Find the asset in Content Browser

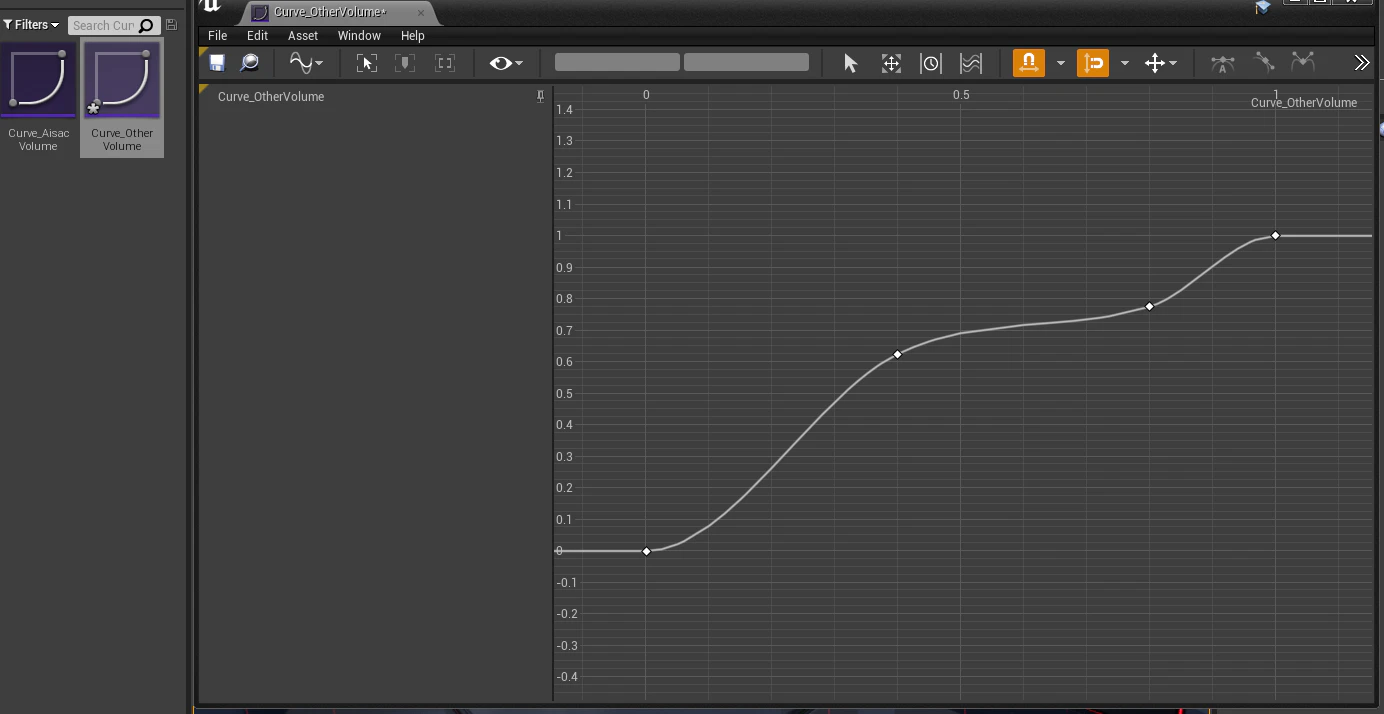tap(250, 63)
